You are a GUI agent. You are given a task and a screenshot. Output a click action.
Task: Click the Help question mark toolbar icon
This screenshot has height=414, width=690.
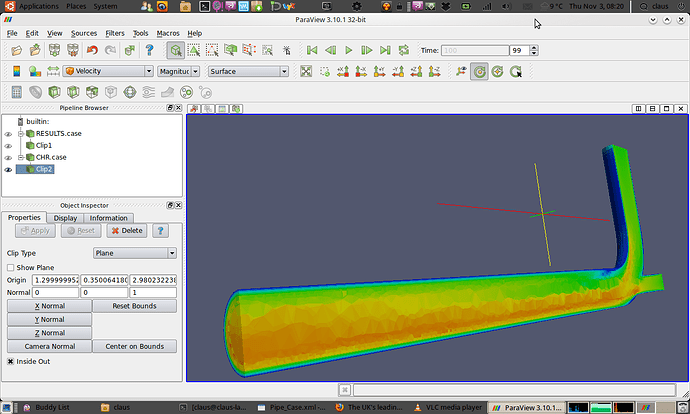click(149, 50)
